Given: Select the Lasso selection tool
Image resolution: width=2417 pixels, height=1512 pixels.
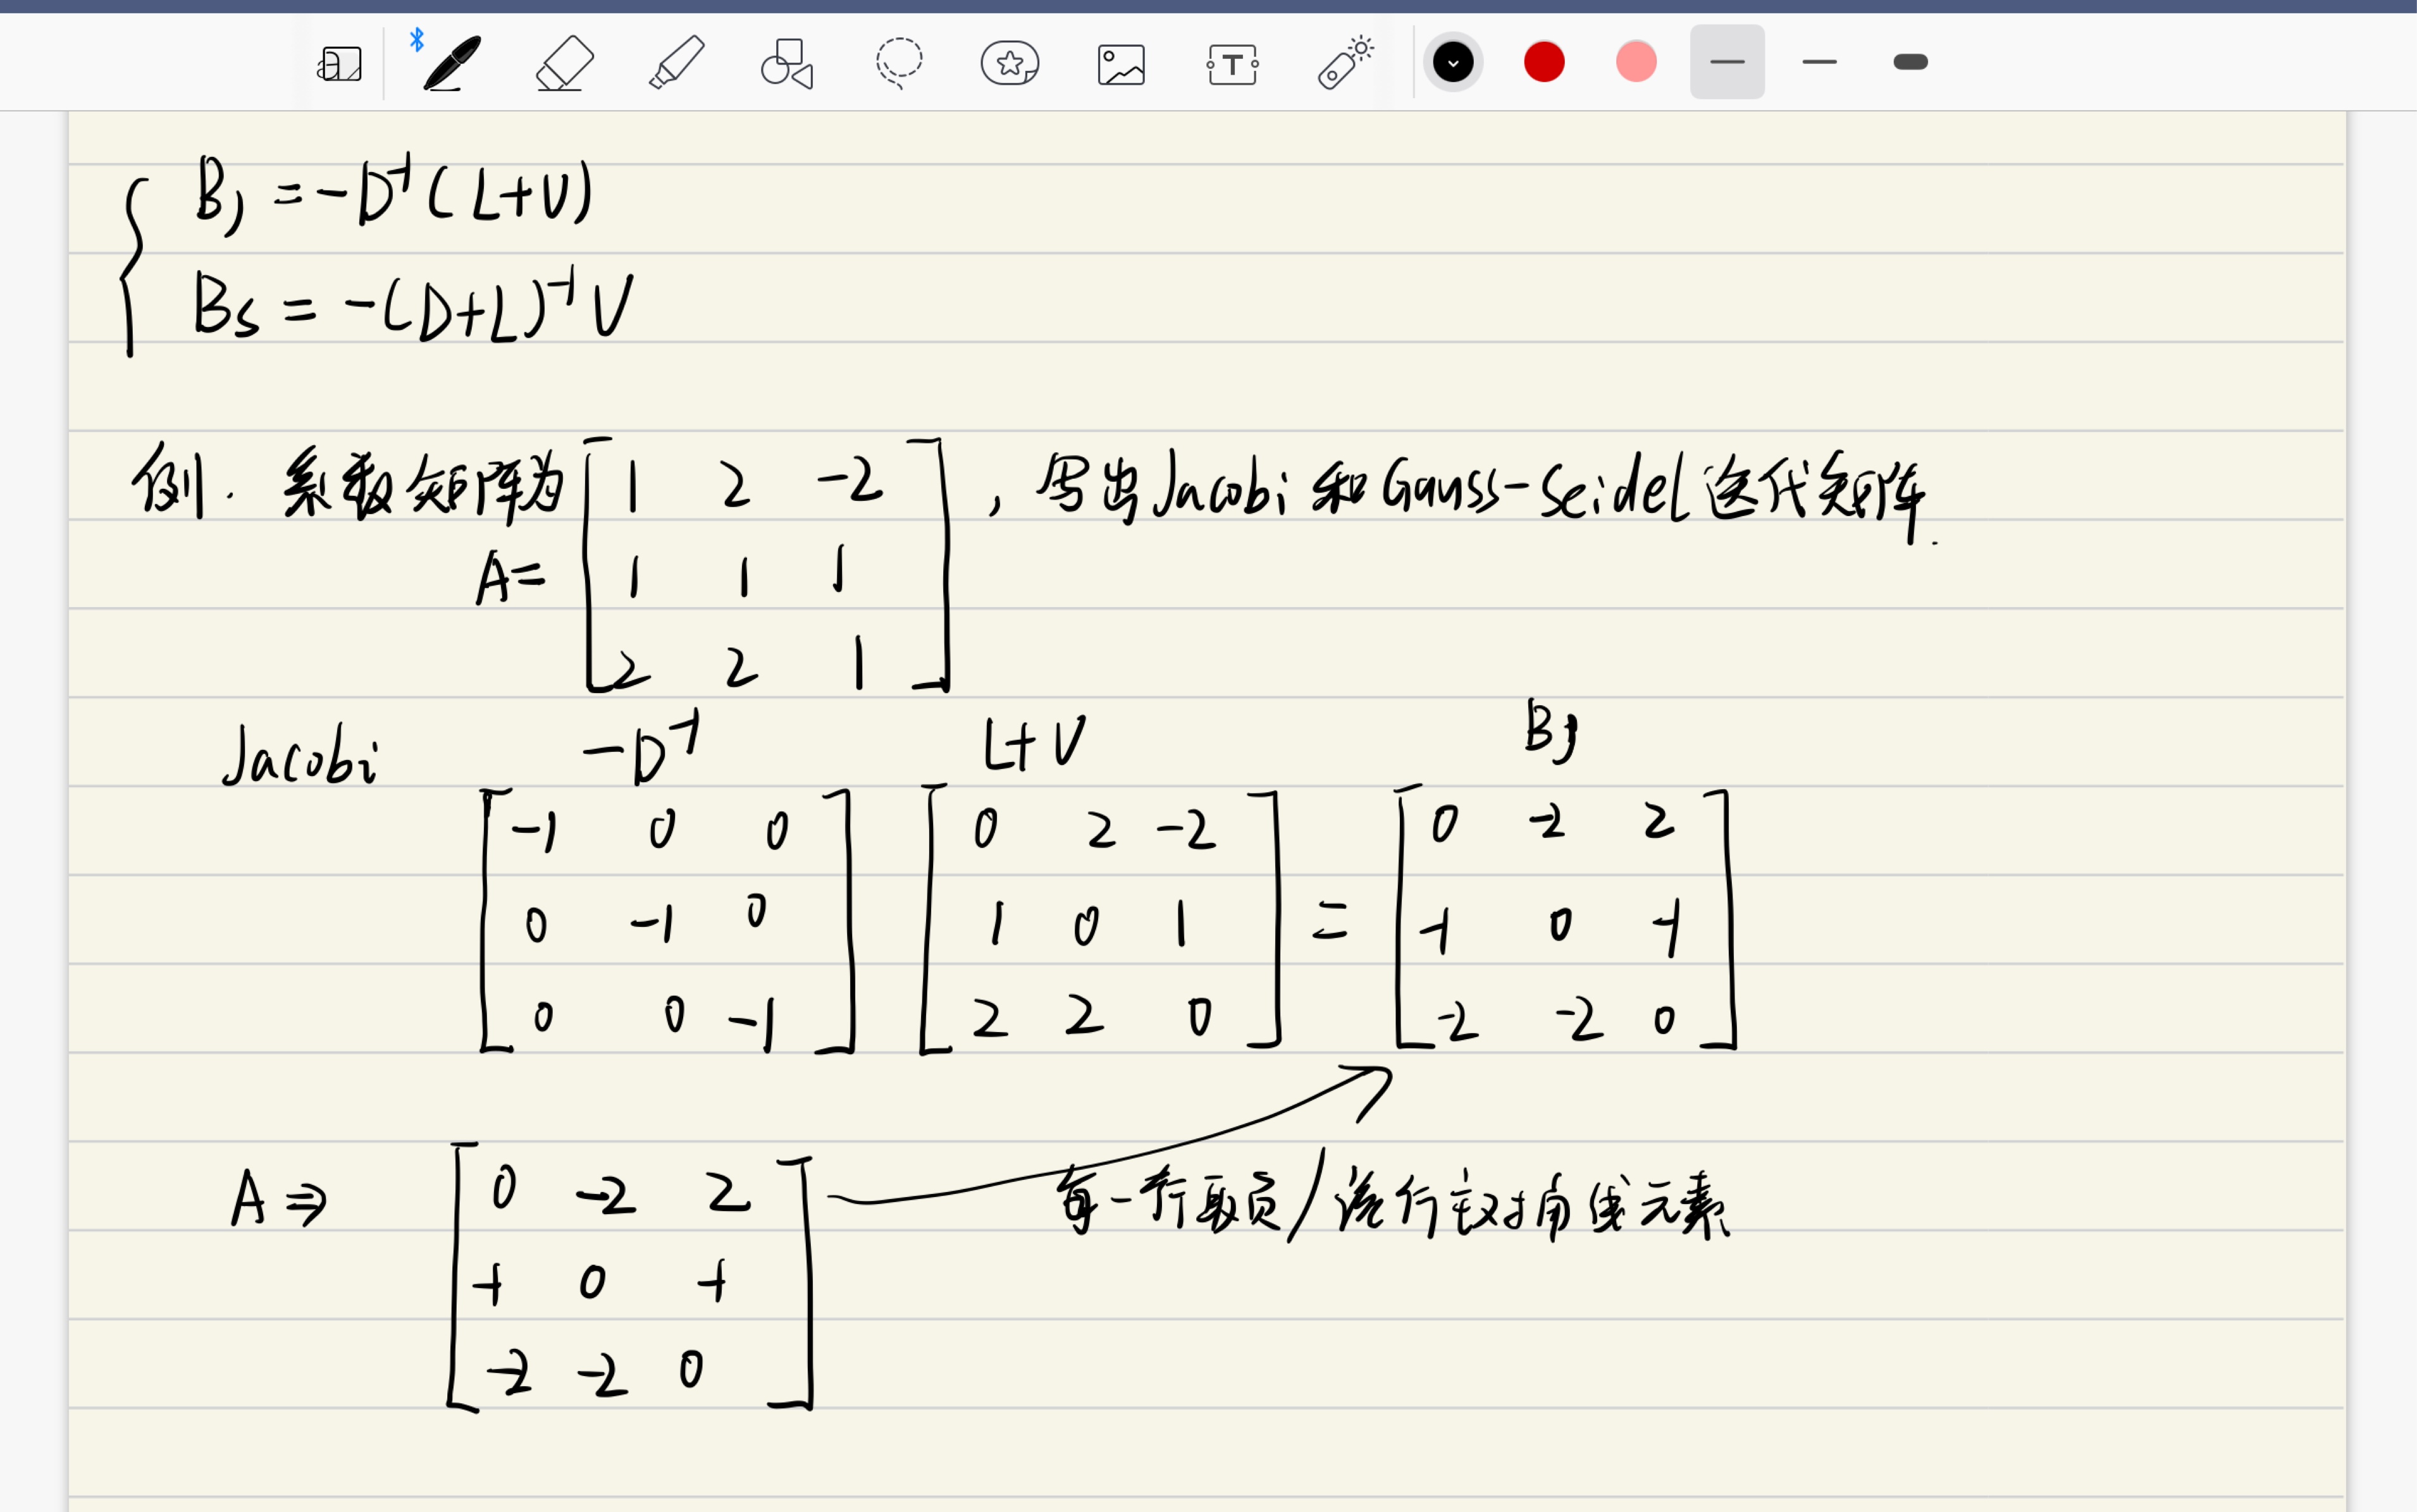Looking at the screenshot, I should (899, 63).
